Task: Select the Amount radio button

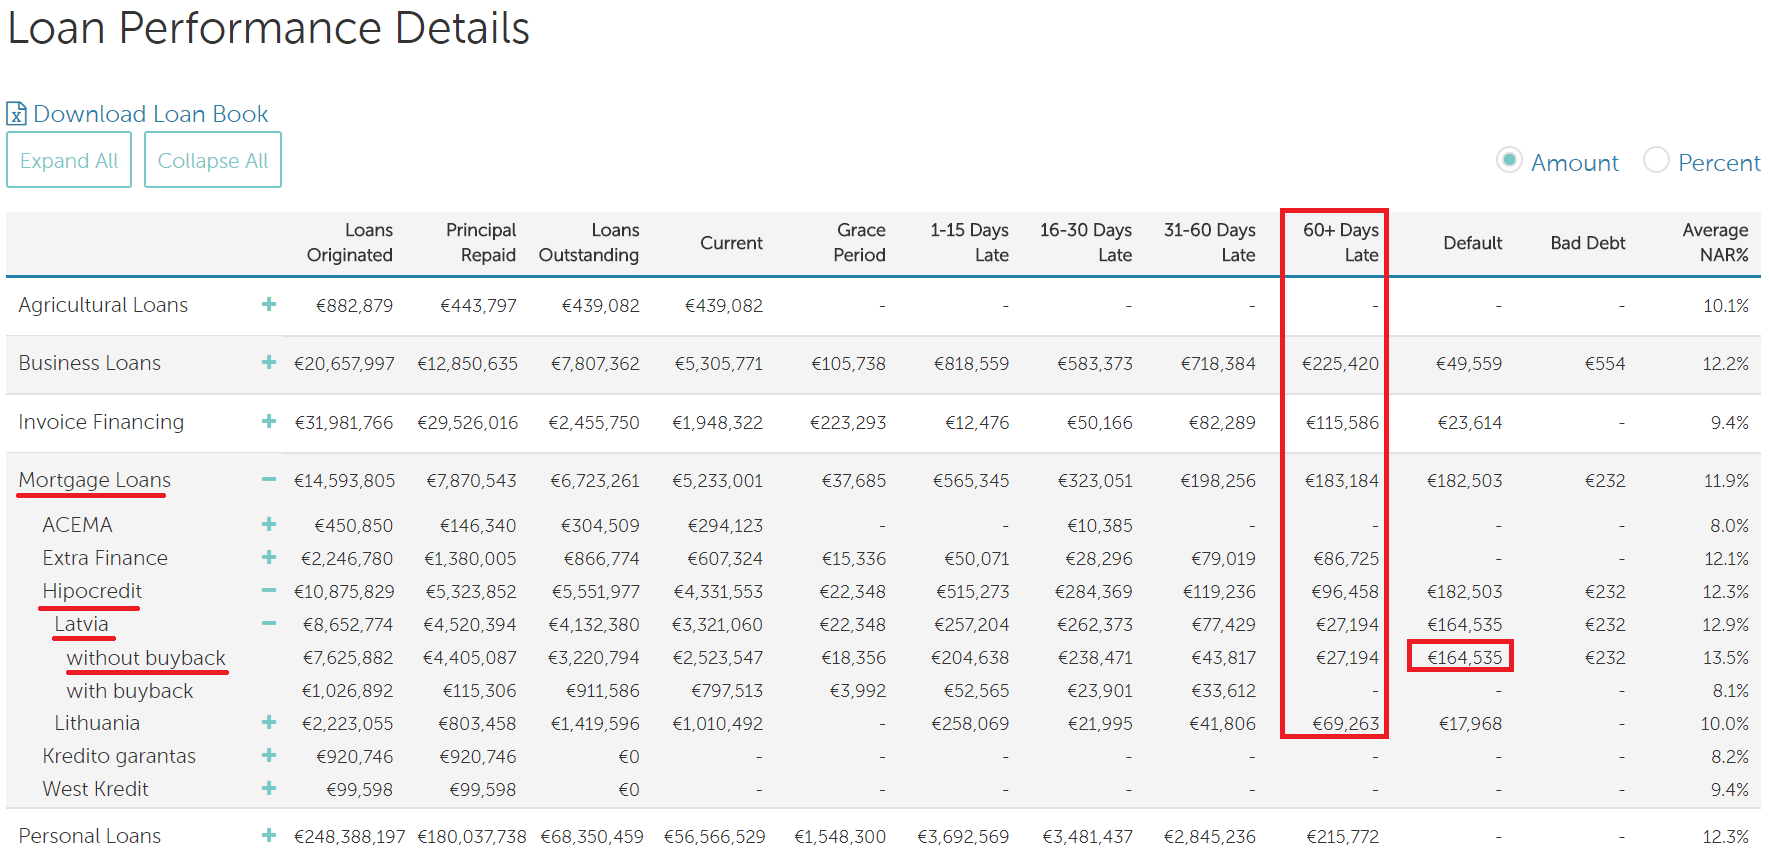Action: tap(1509, 160)
